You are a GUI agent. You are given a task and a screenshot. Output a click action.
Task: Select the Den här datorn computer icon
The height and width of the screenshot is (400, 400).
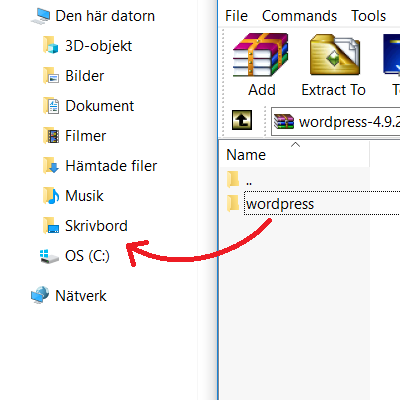(41, 16)
